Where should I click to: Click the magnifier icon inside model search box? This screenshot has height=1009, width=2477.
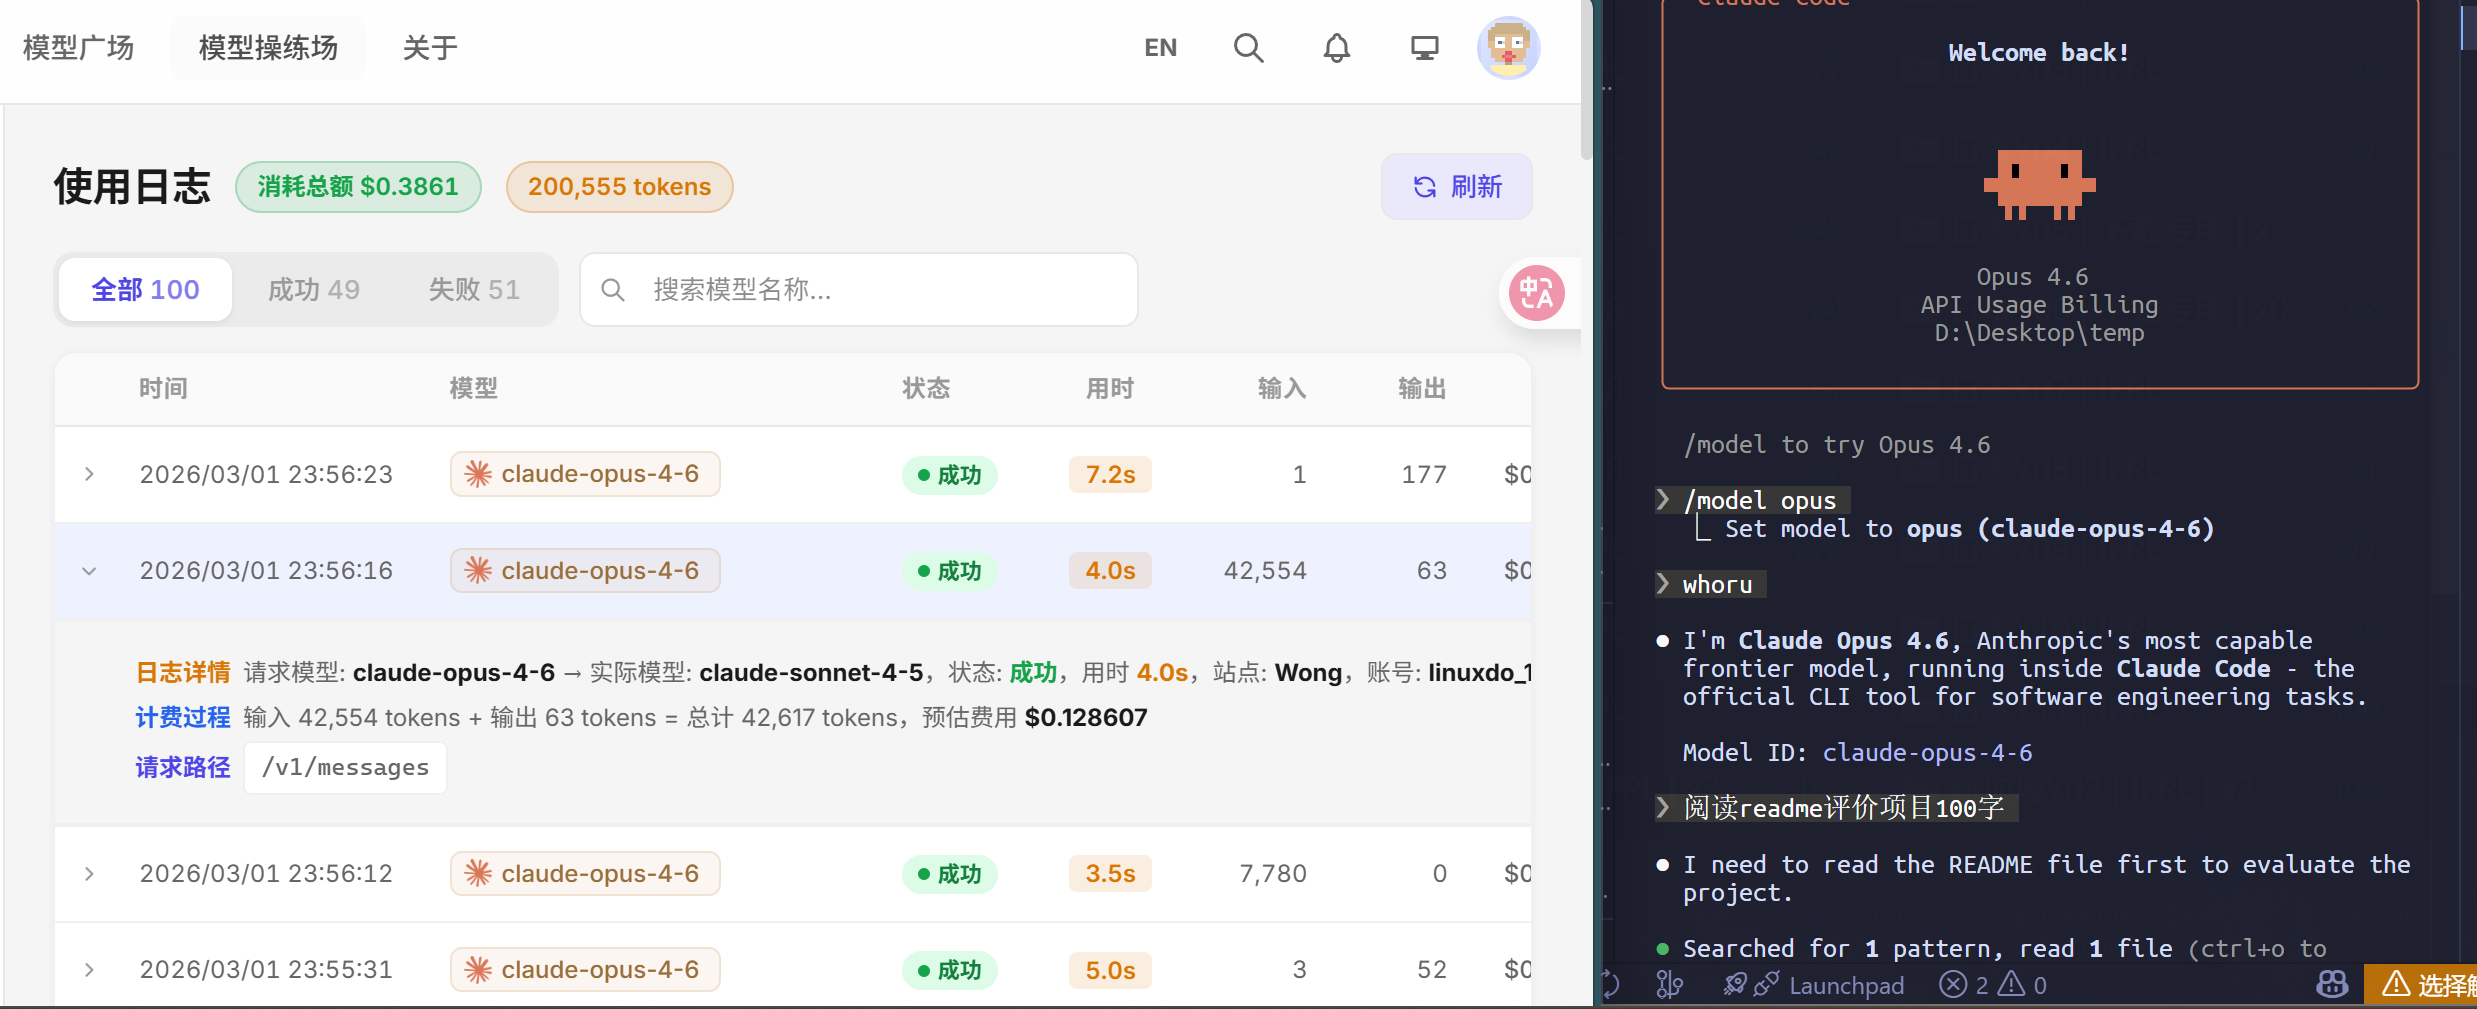tap(612, 290)
